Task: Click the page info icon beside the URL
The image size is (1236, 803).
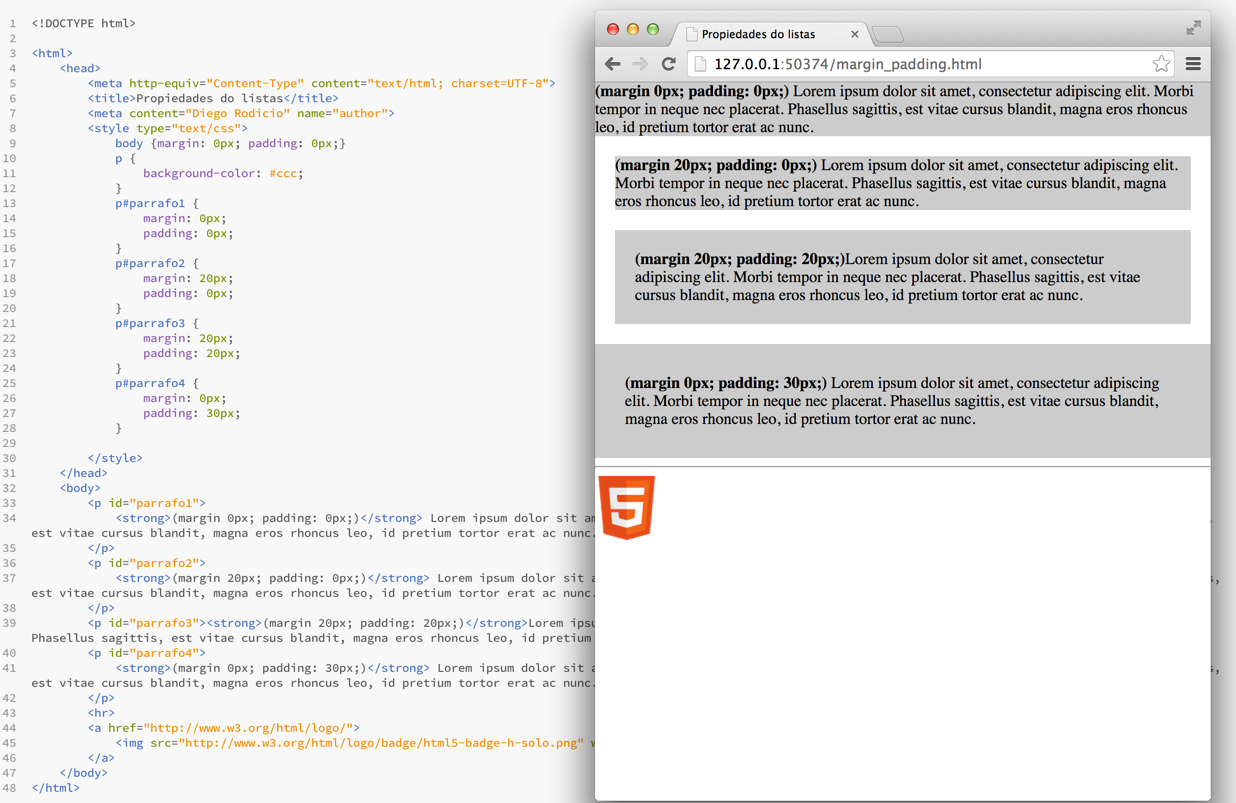Action: click(x=701, y=64)
